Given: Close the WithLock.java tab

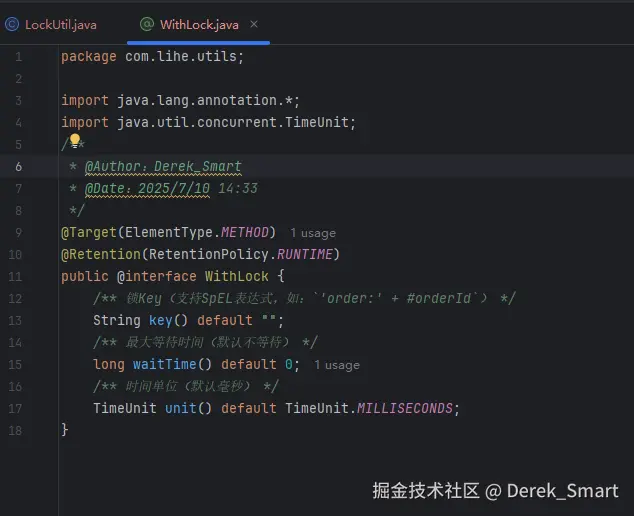Looking at the screenshot, I should tap(254, 24).
